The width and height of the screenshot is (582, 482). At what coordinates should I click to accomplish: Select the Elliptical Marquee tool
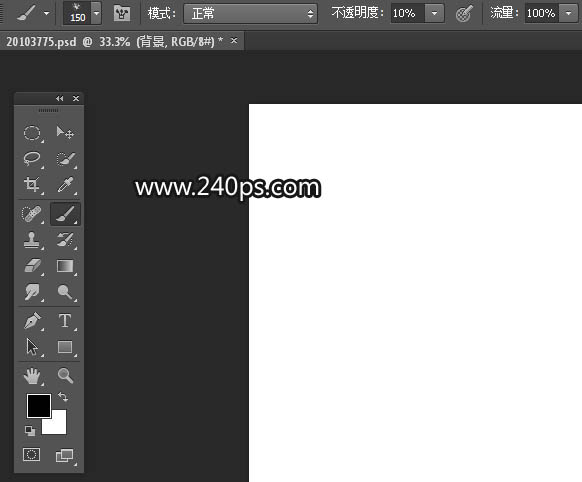32,132
